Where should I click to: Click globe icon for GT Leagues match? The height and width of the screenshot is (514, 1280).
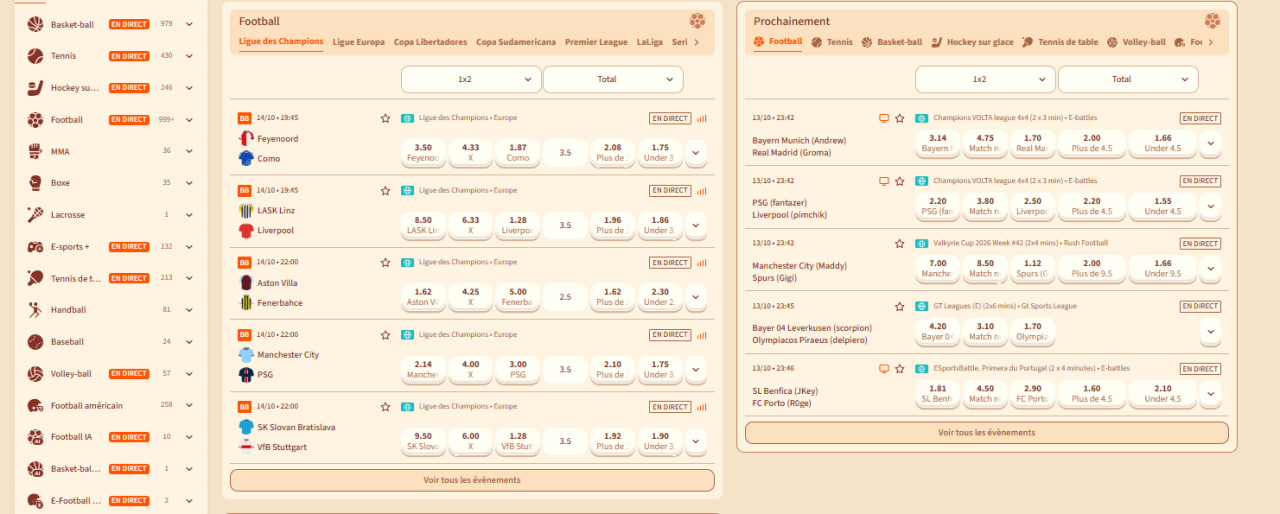click(x=922, y=306)
